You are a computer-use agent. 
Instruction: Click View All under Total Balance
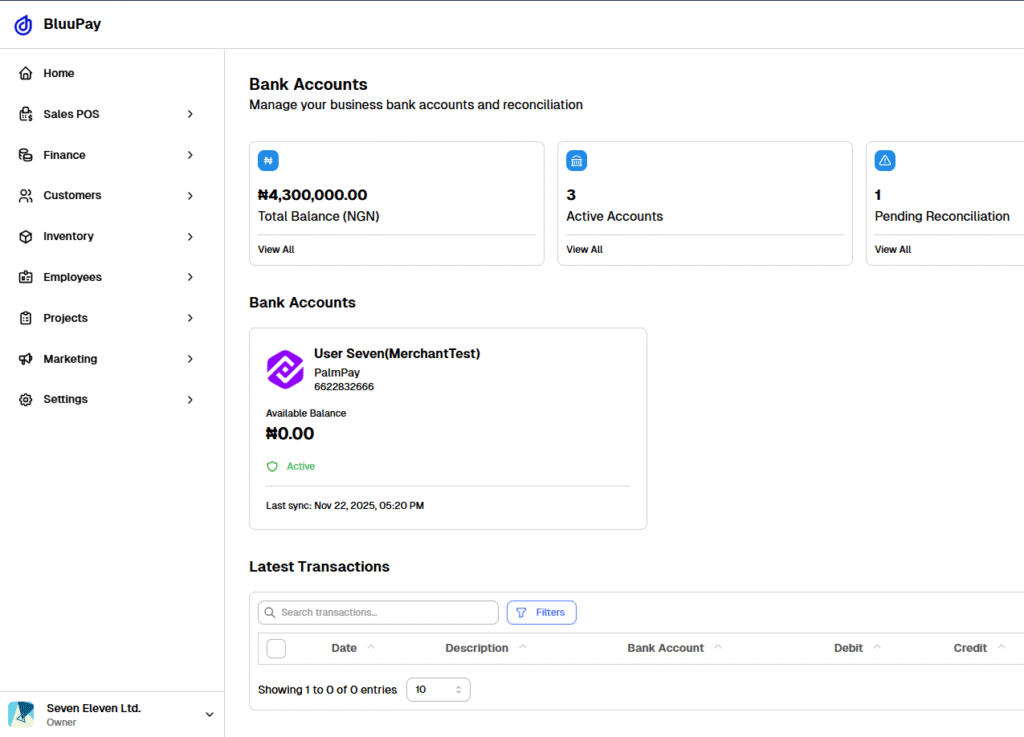click(276, 250)
